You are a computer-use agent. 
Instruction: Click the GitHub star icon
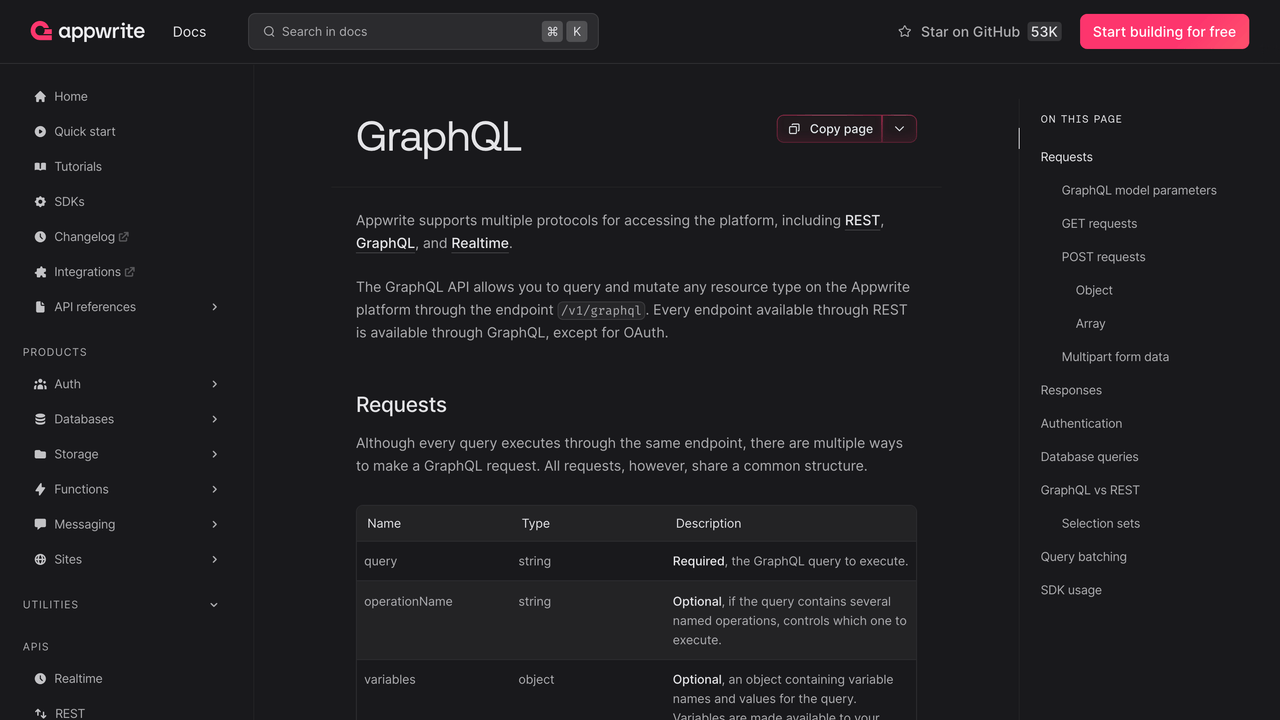pos(904,32)
